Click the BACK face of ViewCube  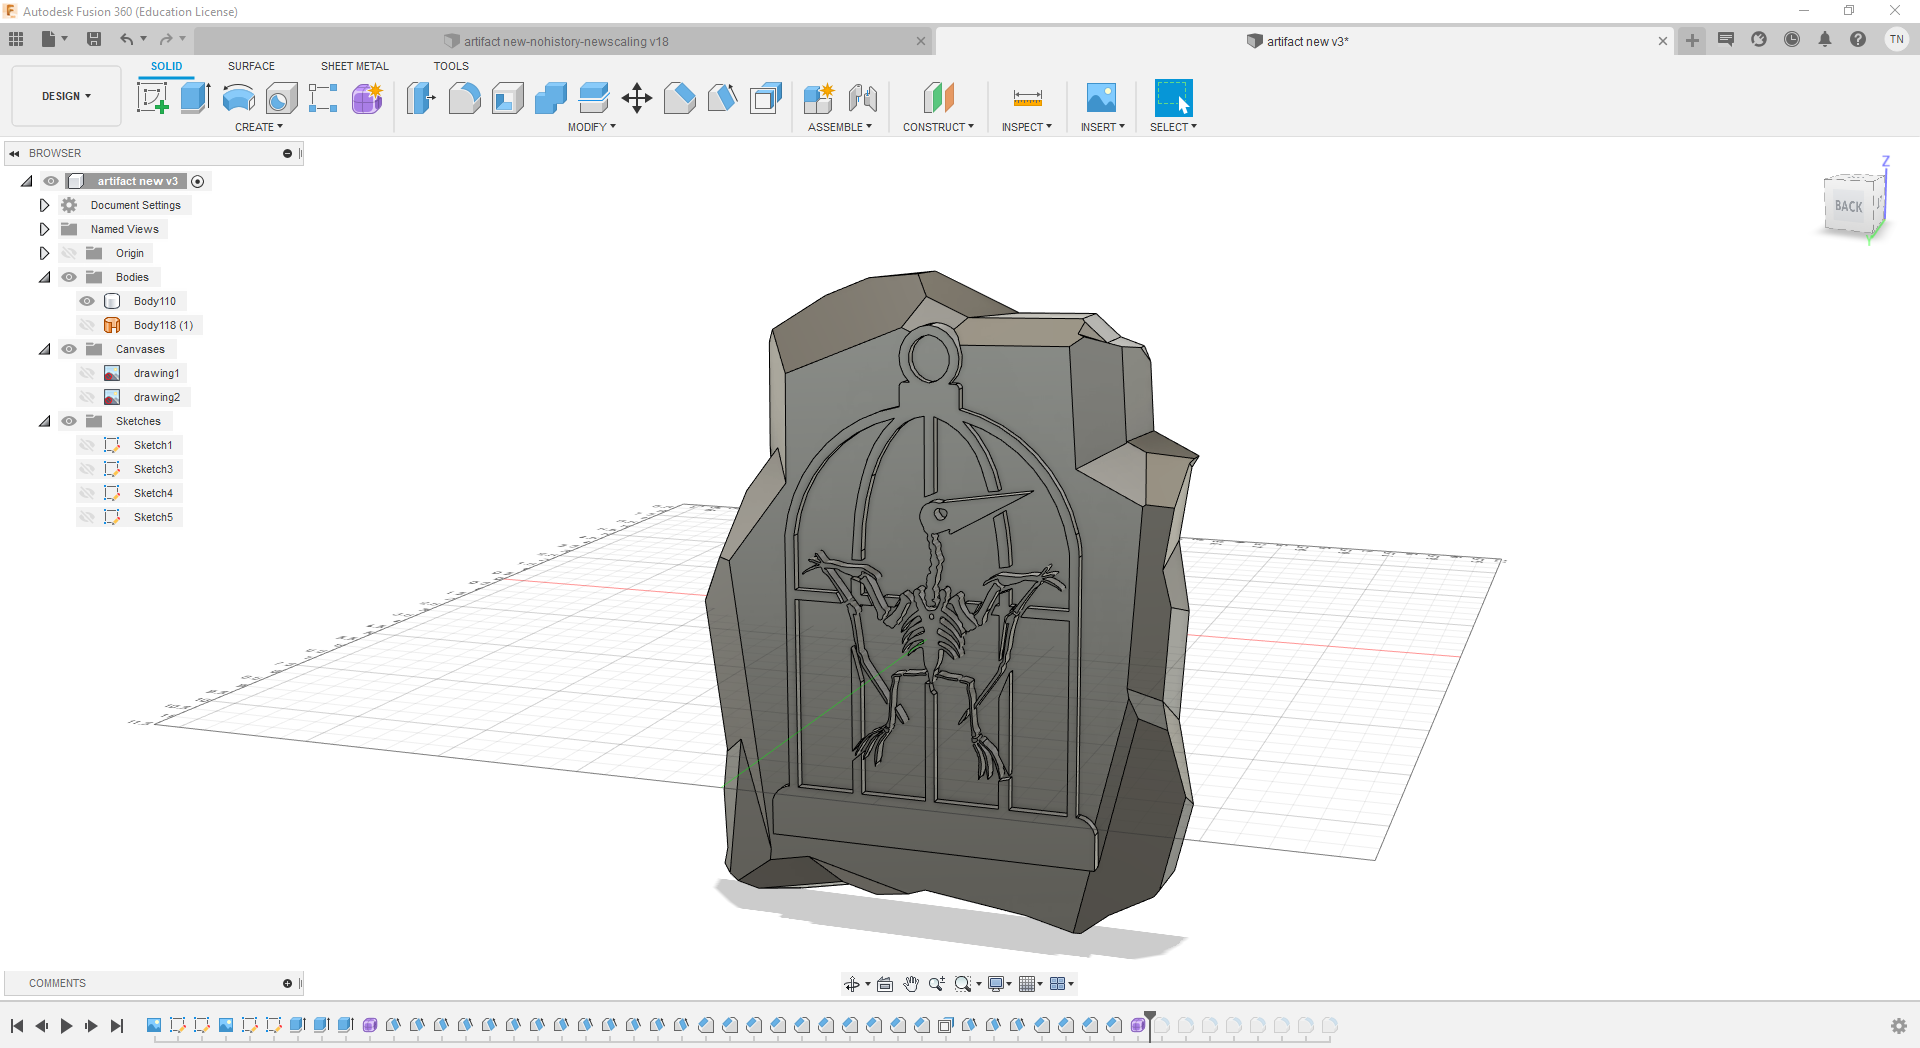click(x=1849, y=206)
